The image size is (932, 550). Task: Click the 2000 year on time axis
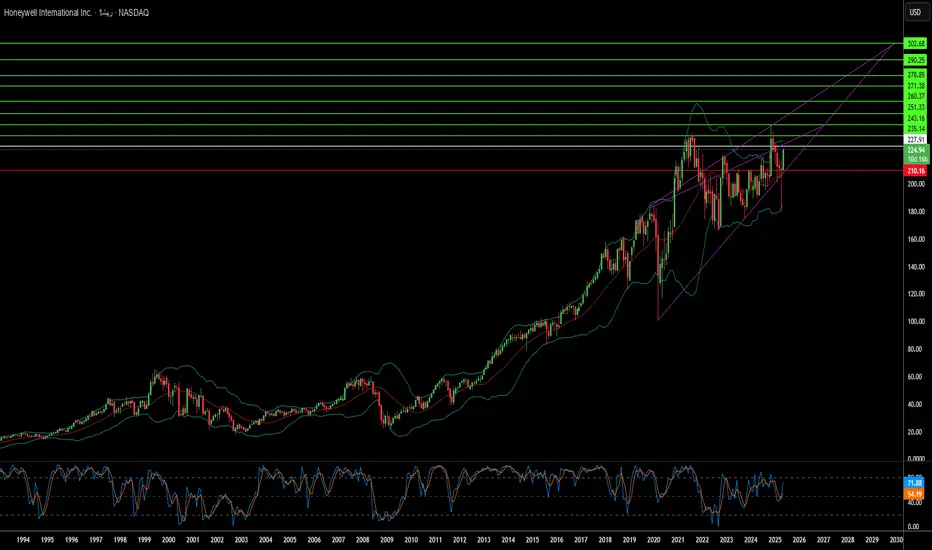(168, 540)
